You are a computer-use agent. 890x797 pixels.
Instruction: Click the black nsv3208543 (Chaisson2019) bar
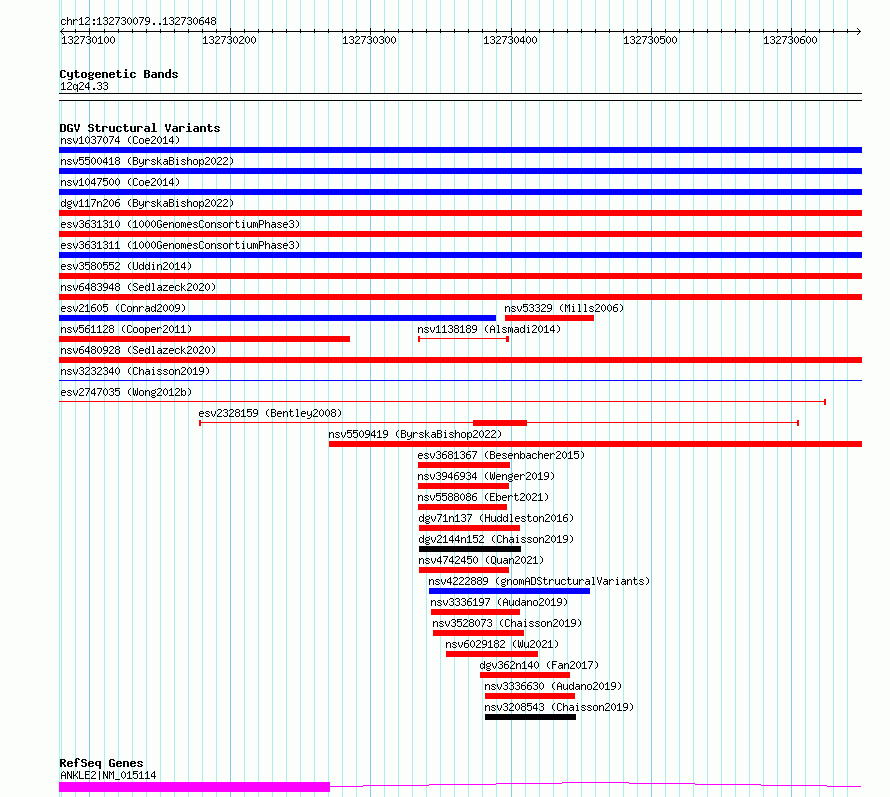[530, 717]
